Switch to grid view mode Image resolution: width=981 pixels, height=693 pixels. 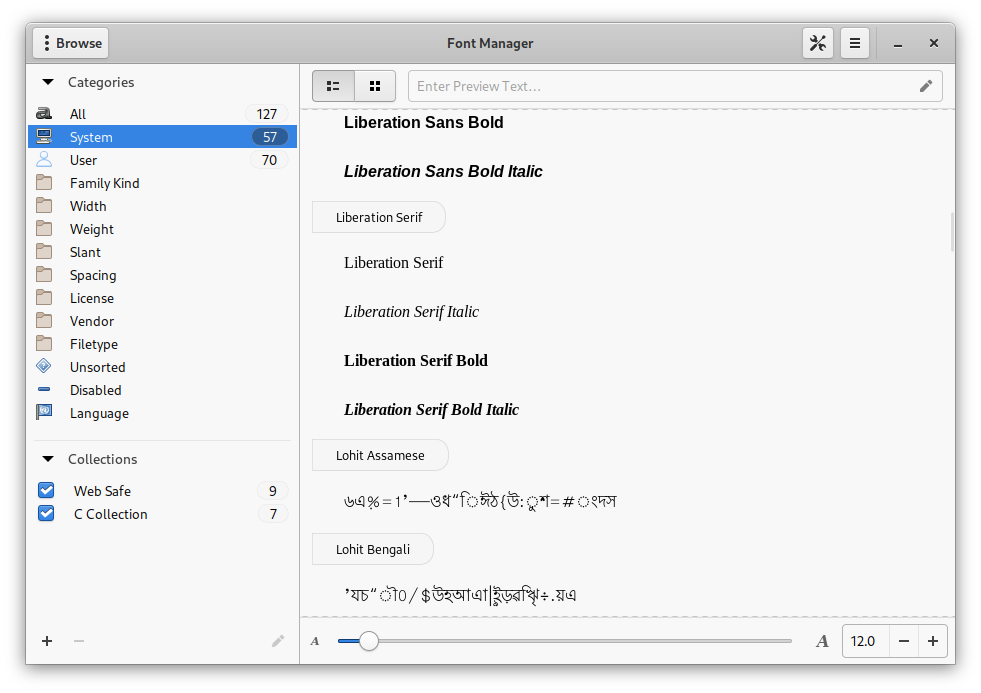click(x=375, y=86)
